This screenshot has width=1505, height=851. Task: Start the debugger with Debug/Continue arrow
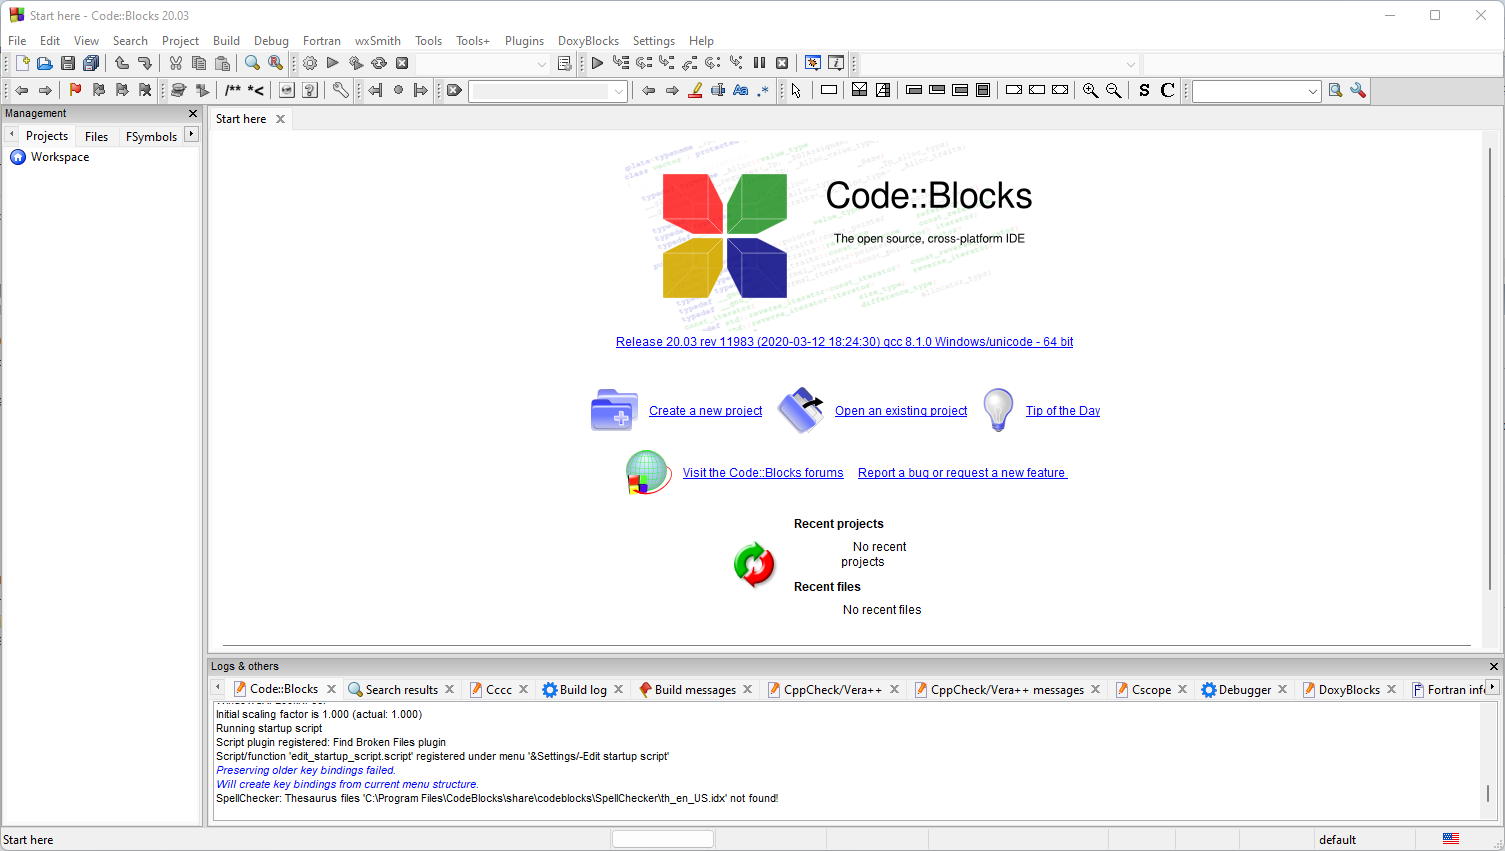click(597, 63)
